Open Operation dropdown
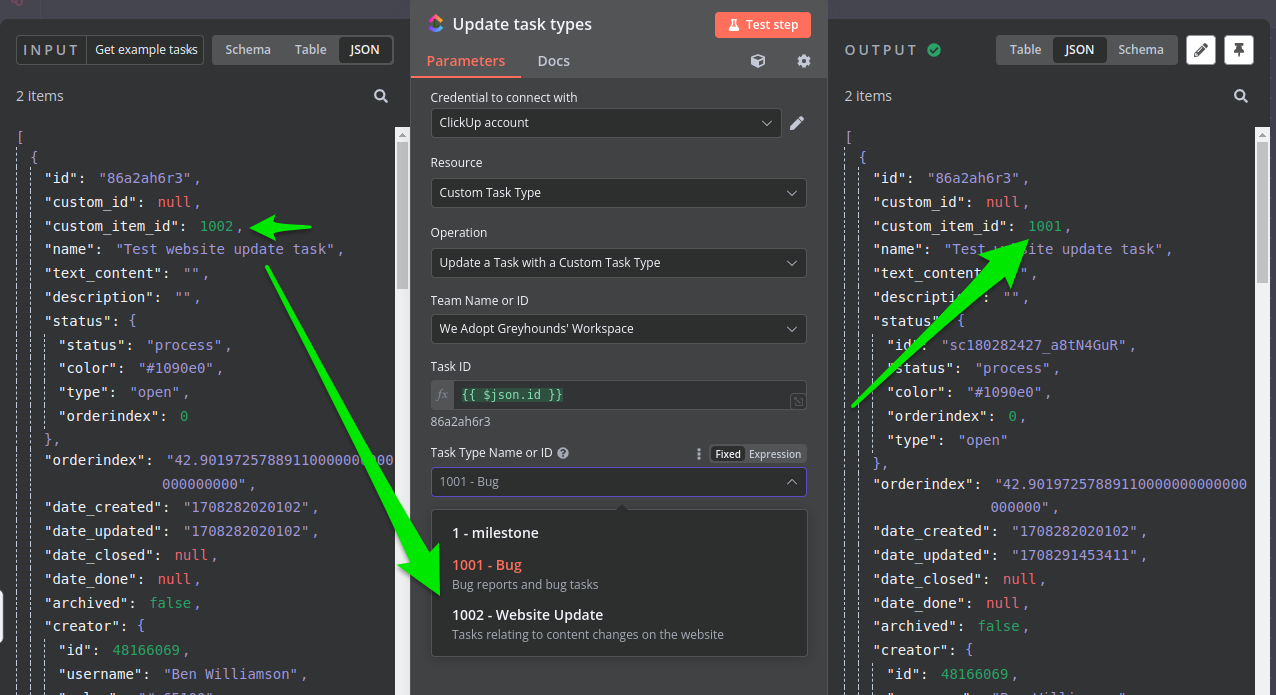This screenshot has height=695, width=1276. click(x=618, y=263)
